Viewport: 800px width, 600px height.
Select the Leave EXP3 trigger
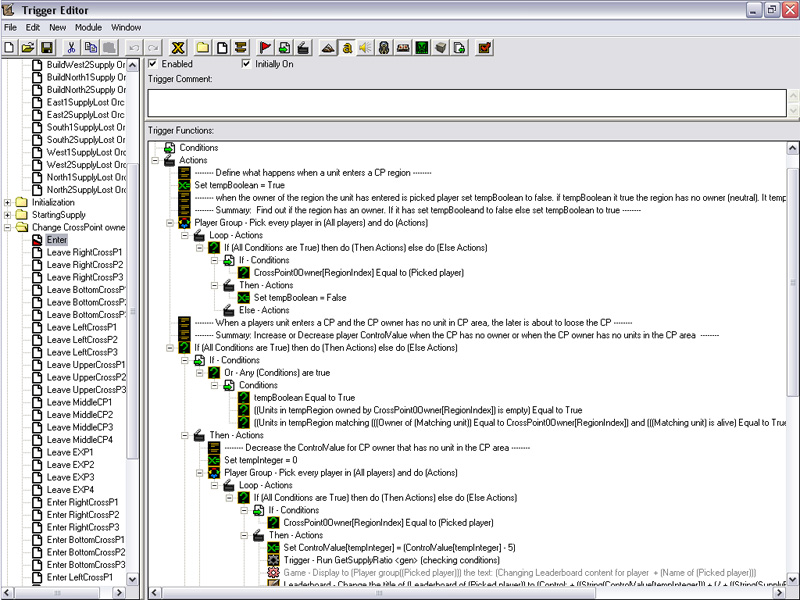70,478
